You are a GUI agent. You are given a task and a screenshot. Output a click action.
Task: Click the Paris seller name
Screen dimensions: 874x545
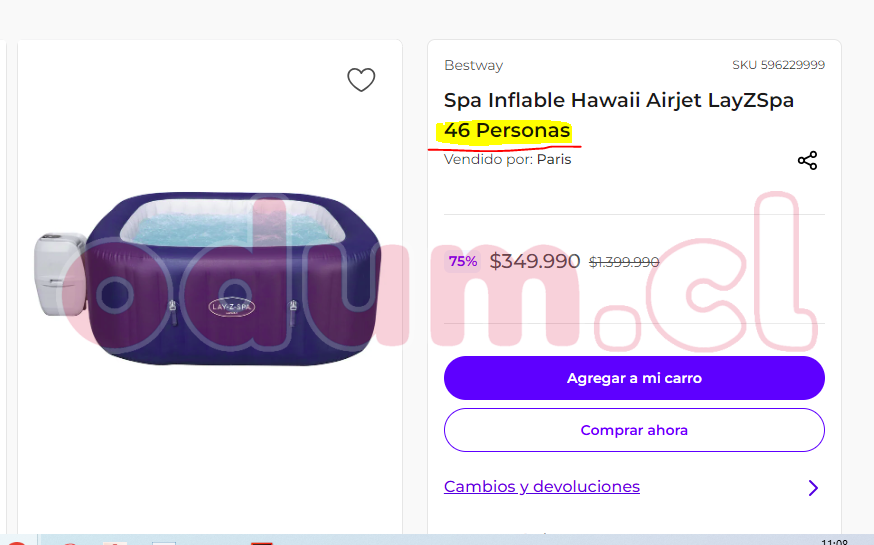point(554,159)
